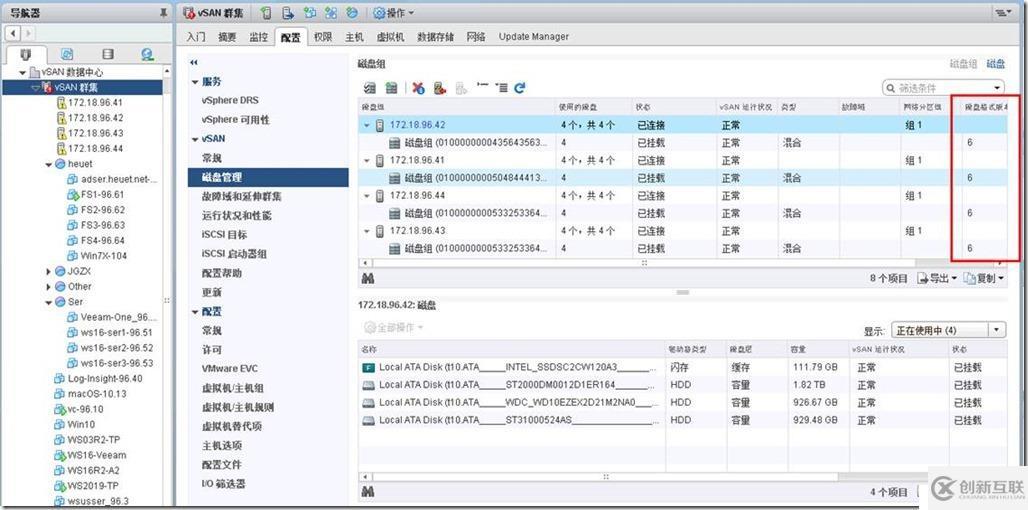
Task: Switch to the 监控 tab
Action: point(258,37)
